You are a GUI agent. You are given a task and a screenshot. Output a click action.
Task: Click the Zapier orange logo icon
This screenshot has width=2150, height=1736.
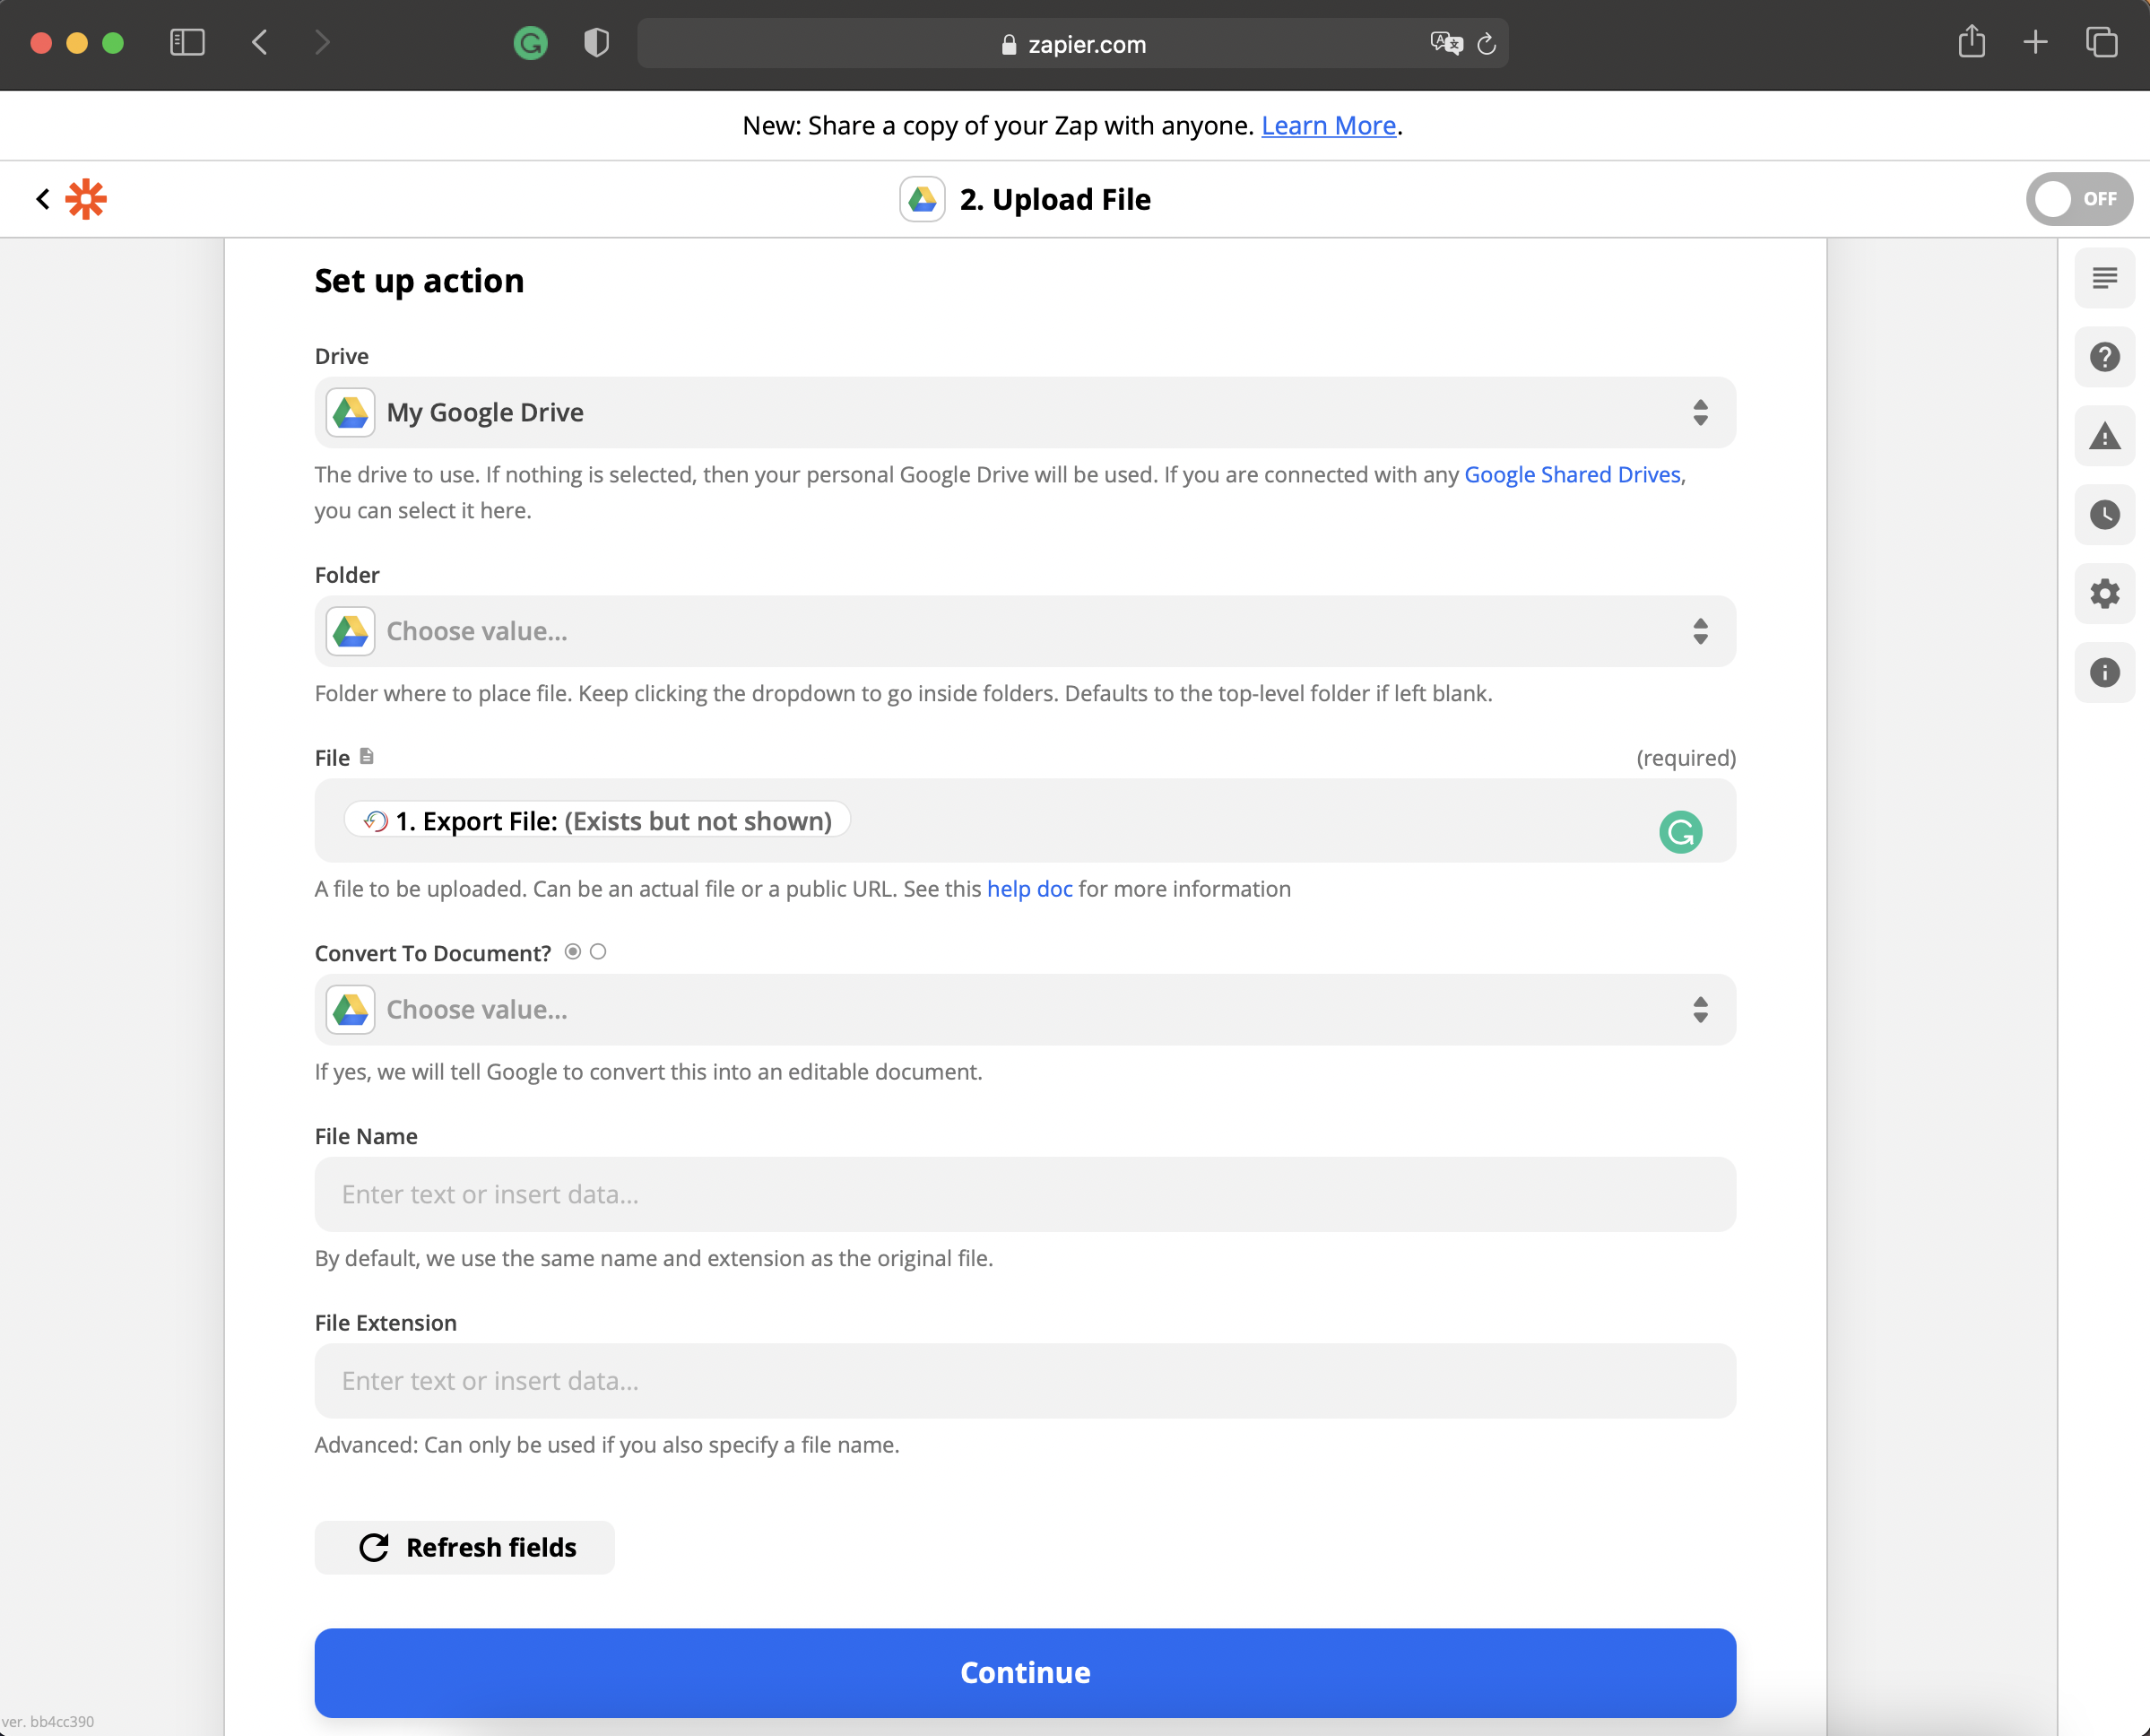click(86, 199)
